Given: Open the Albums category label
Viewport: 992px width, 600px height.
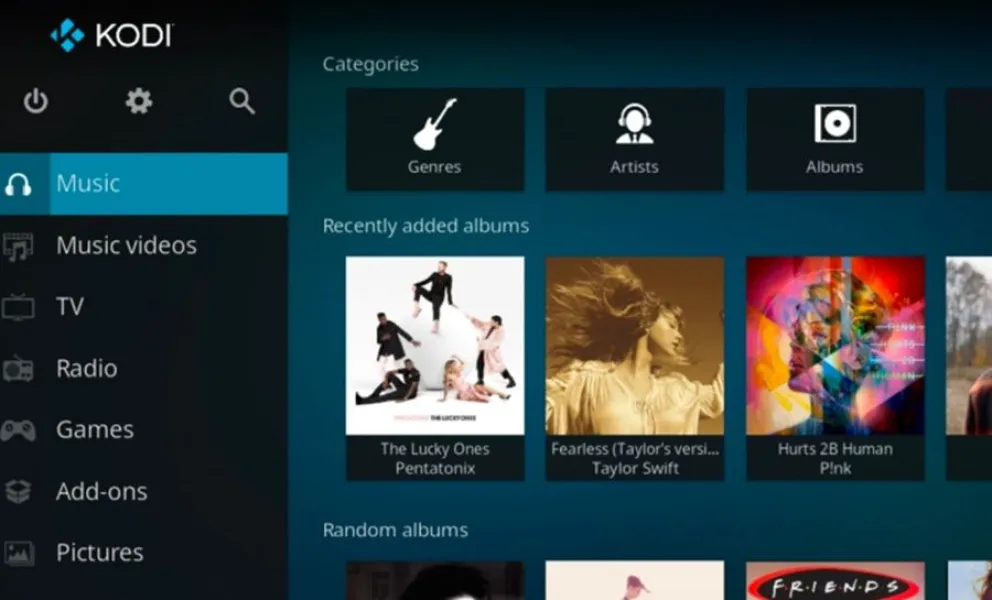Looking at the screenshot, I should pyautogui.click(x=834, y=167).
